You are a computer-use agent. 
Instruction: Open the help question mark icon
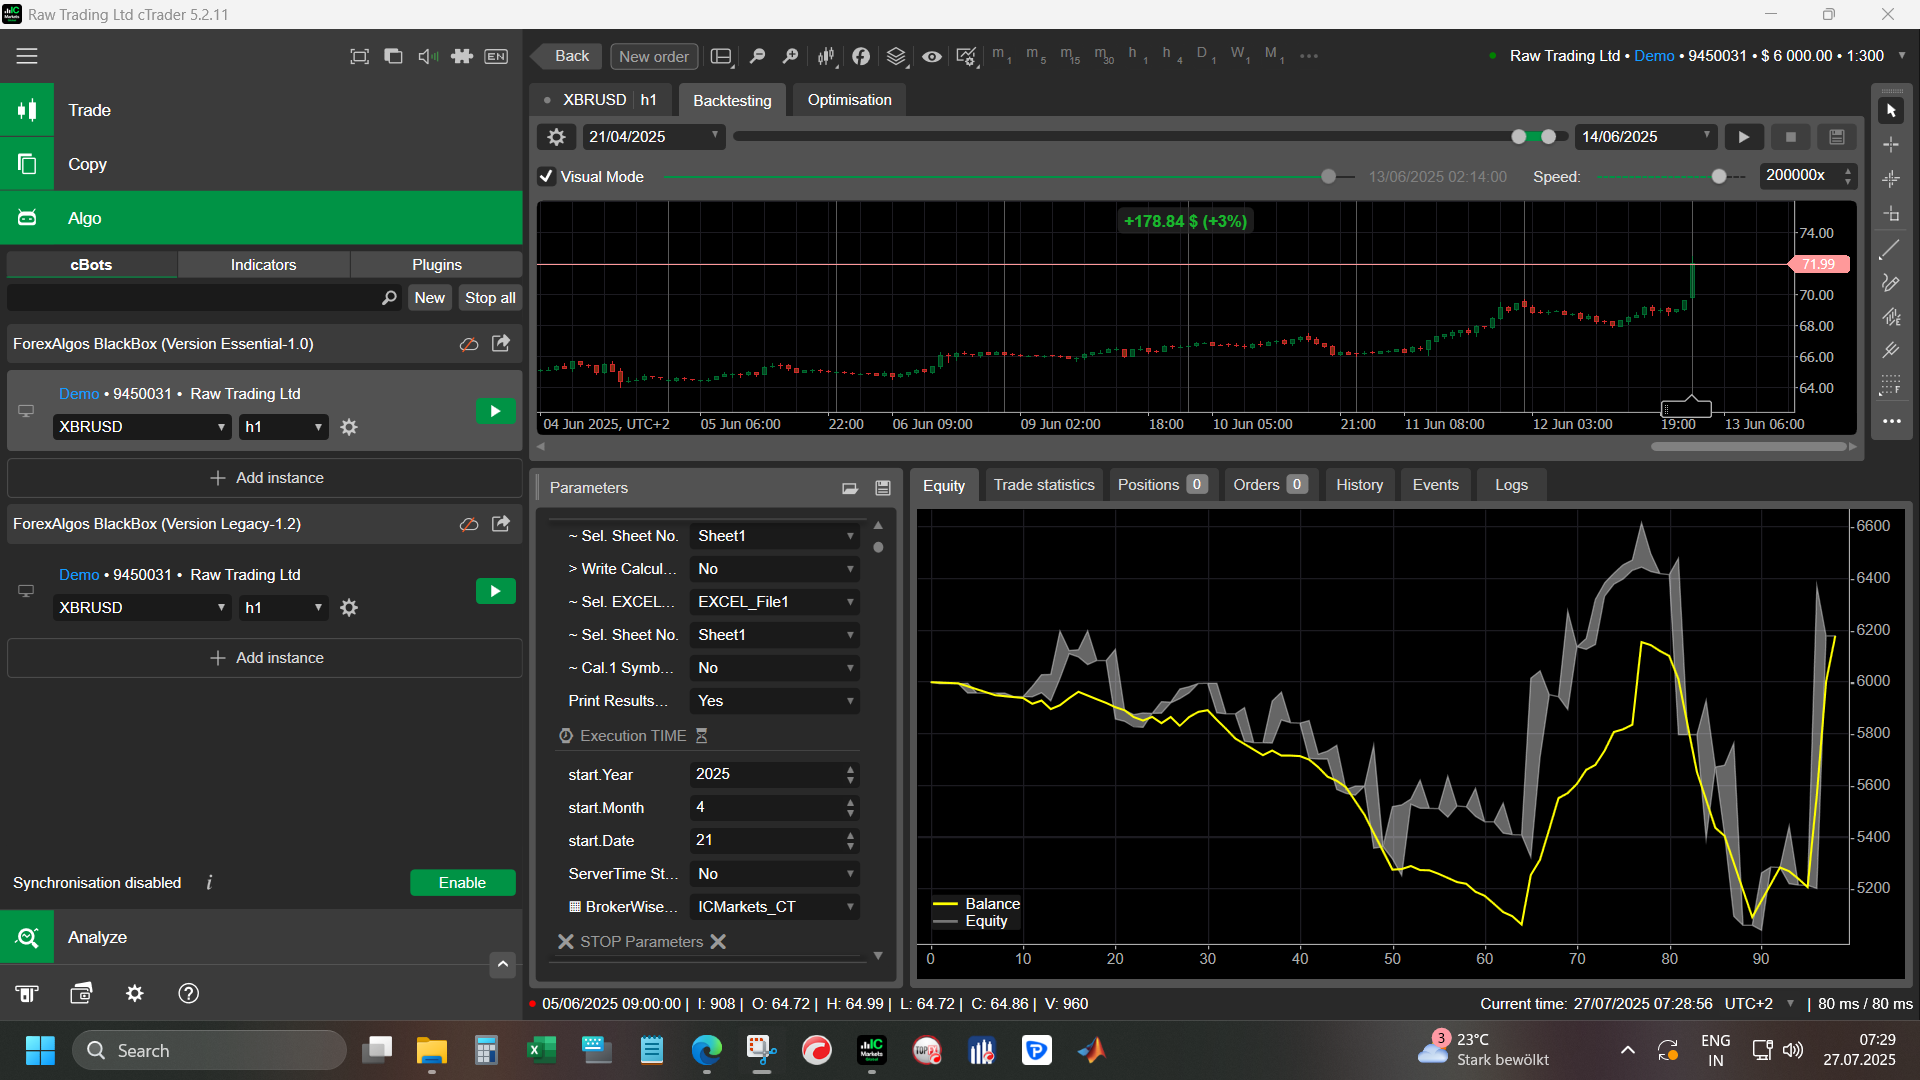point(188,993)
